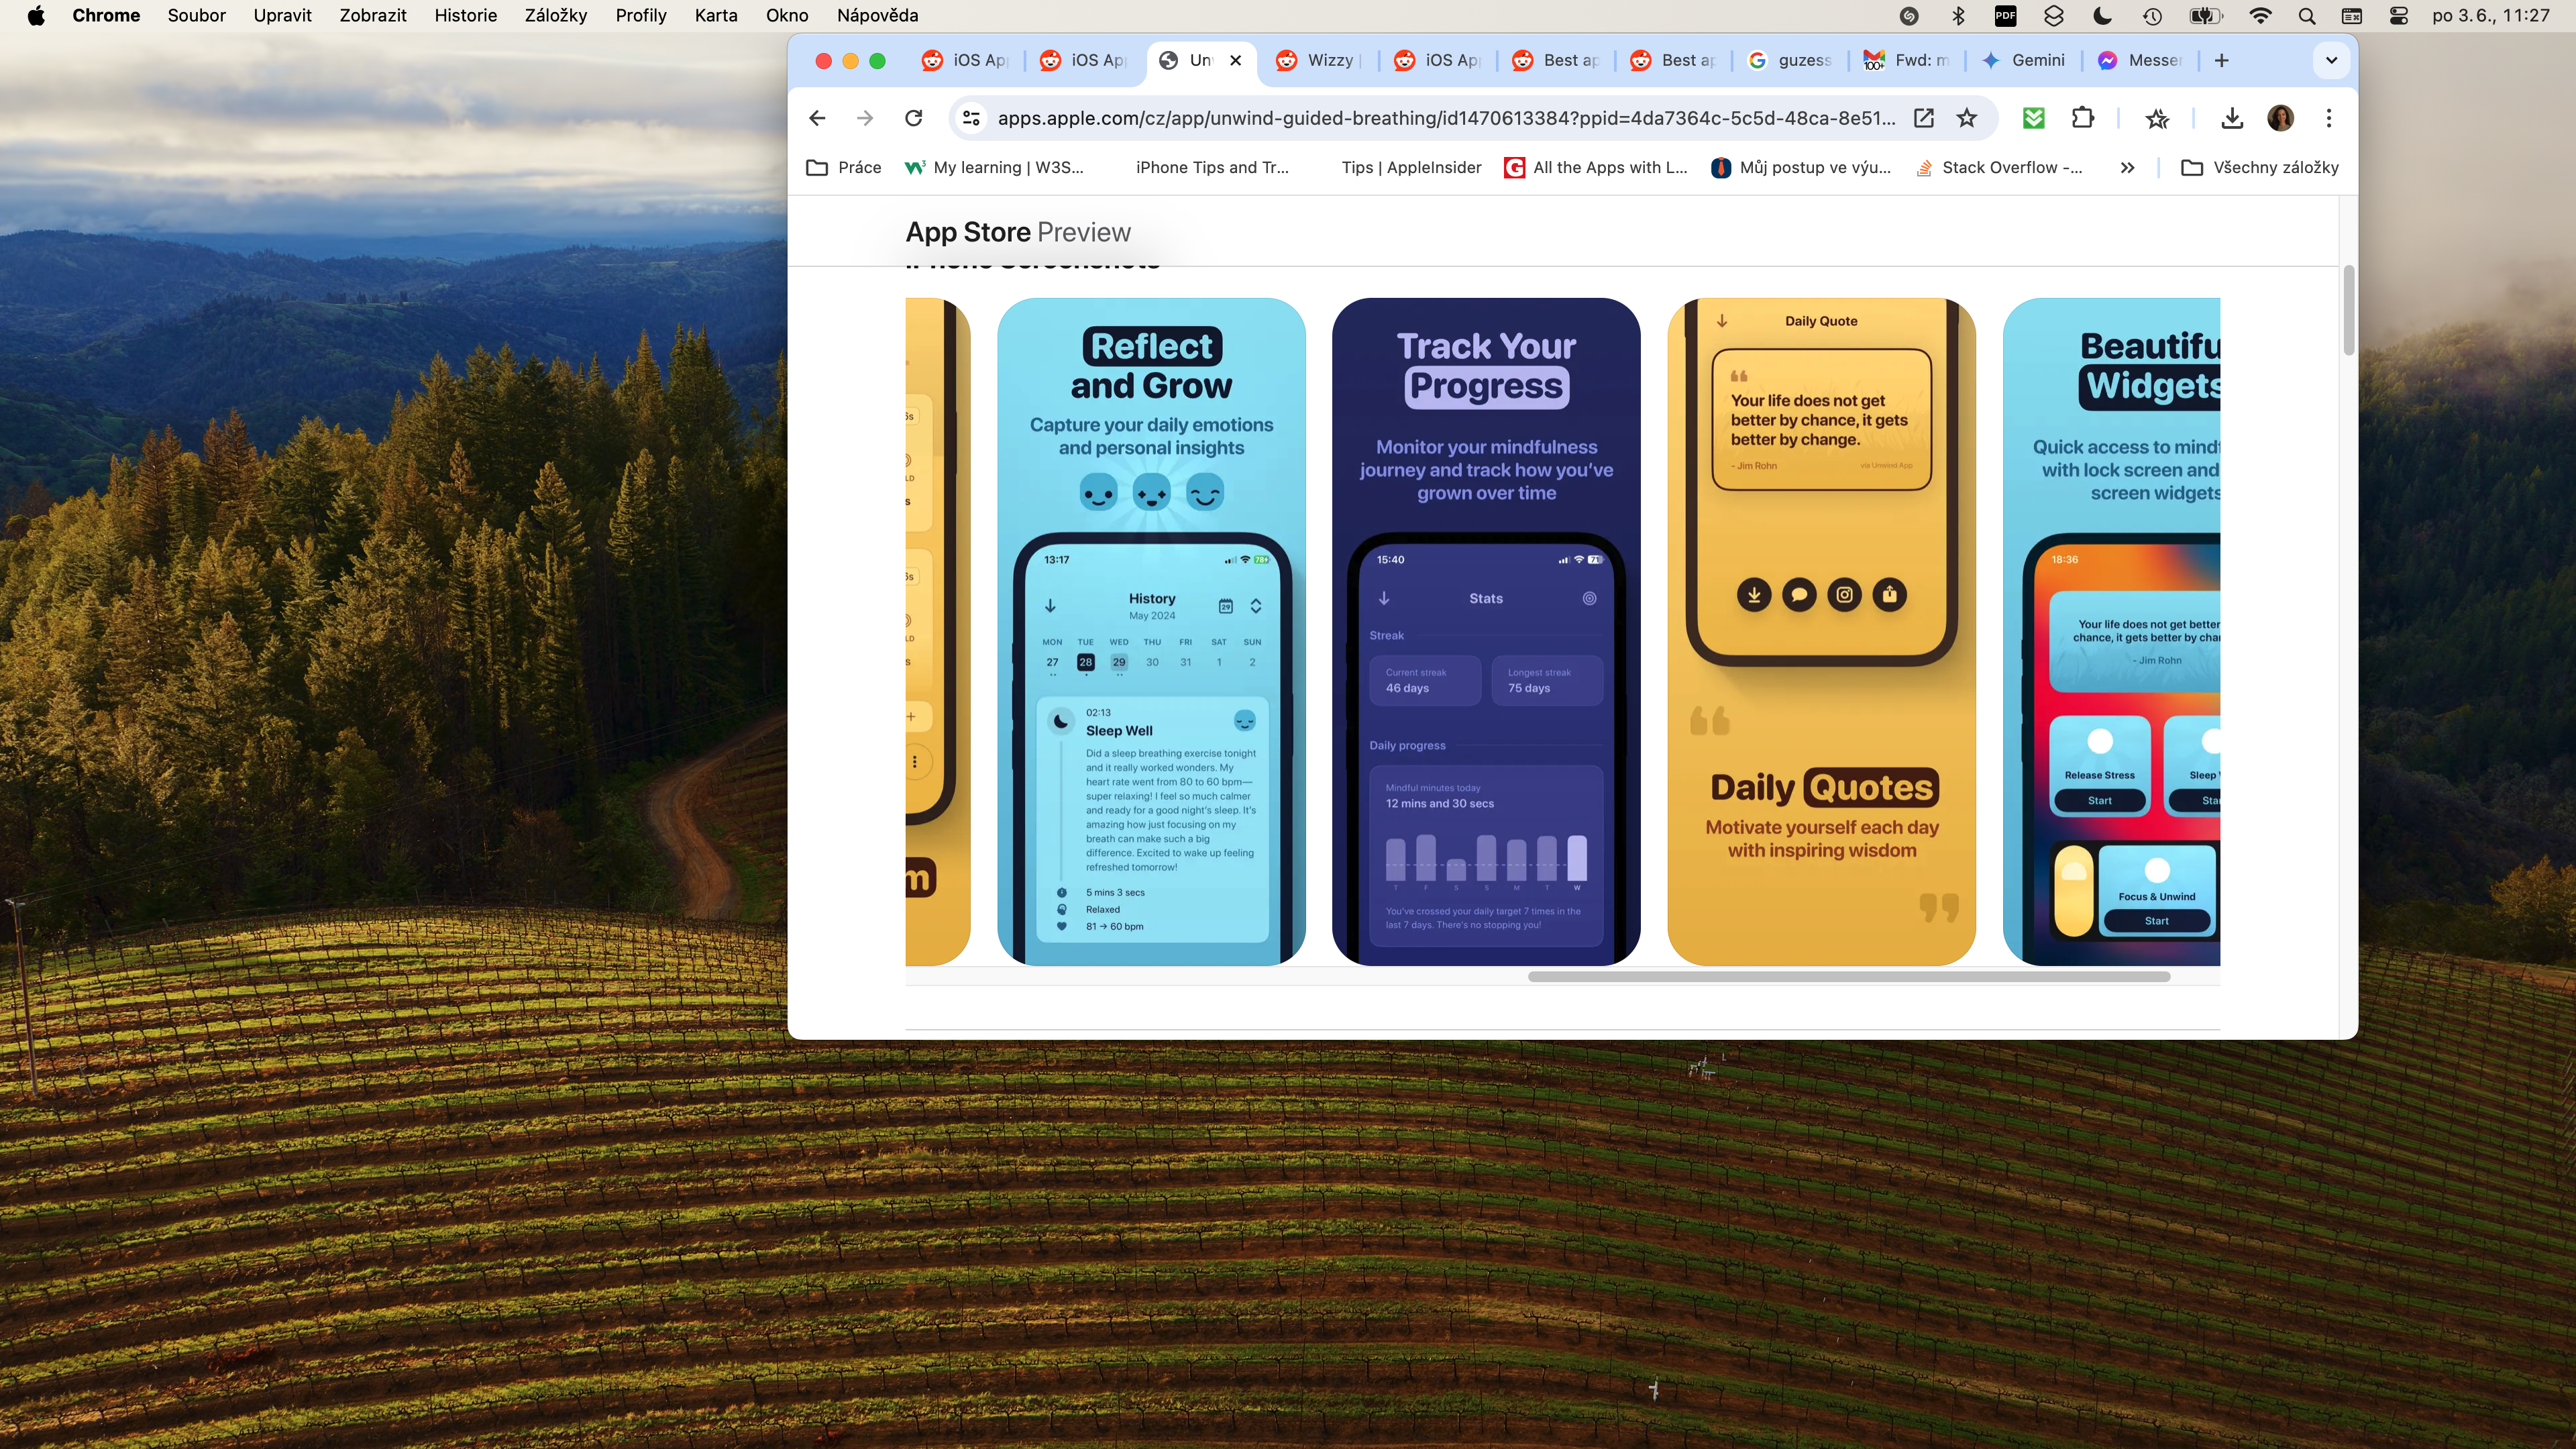Click the horizontal screenshots scrollbar
Screen dimensions: 2576x1449
(x=1848, y=976)
